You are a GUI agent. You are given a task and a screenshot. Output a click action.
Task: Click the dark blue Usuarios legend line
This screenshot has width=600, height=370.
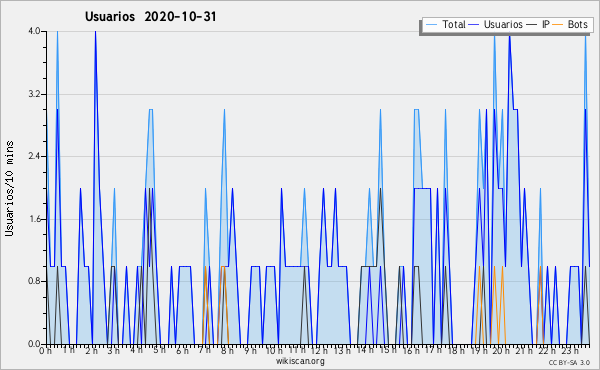click(474, 24)
